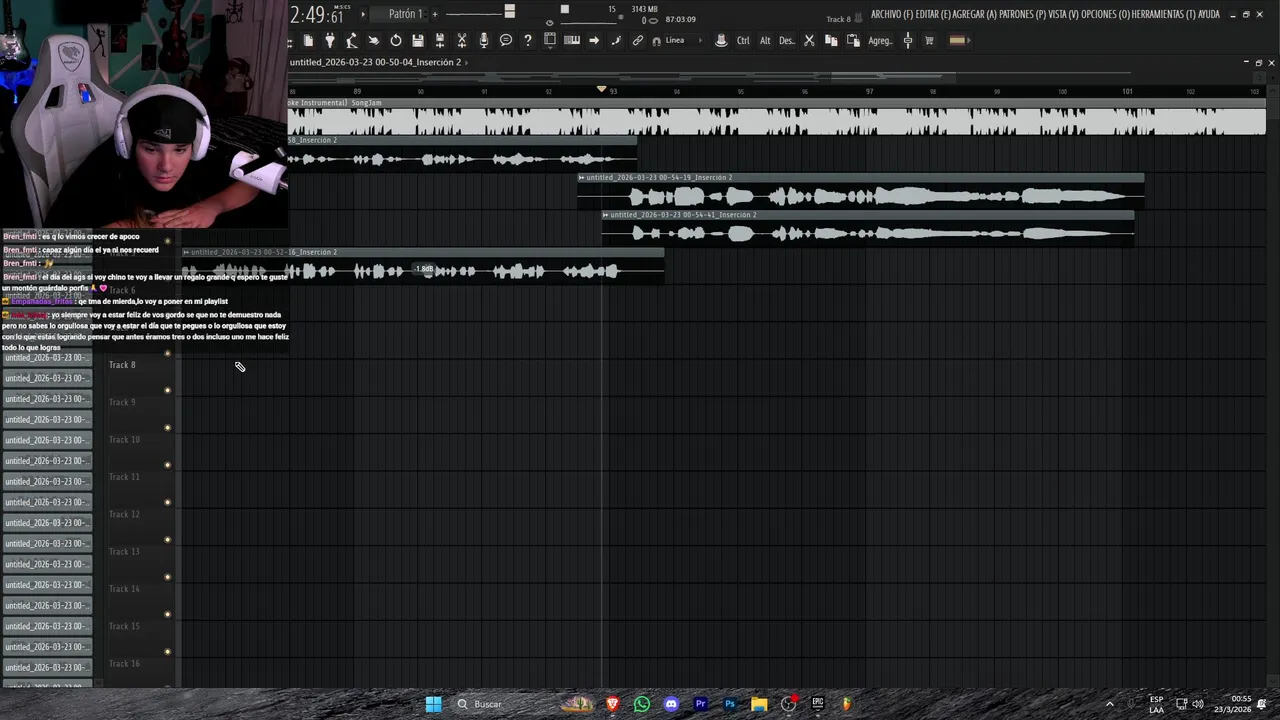Toggle mute dot on Track 11
The image size is (1280, 720).
[x=167, y=503]
